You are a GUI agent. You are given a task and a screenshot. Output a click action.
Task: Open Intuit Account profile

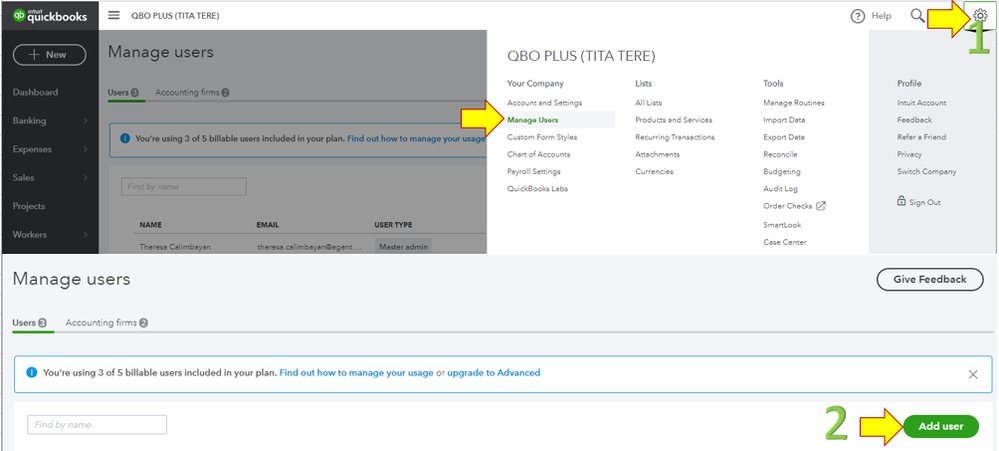(922, 103)
